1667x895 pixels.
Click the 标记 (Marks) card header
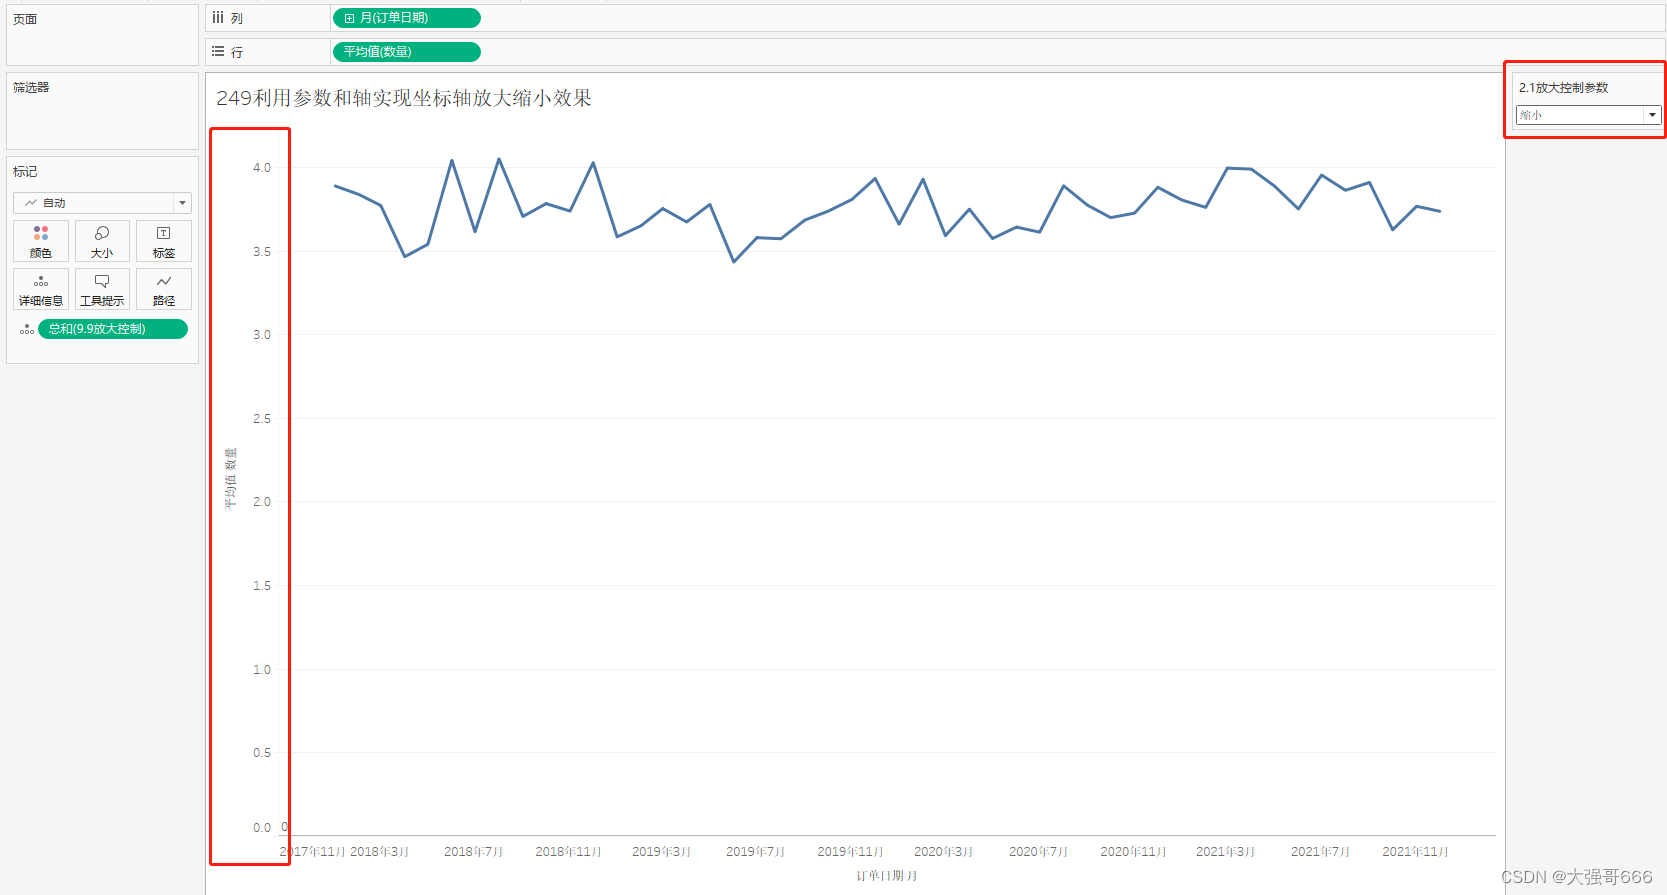25,172
